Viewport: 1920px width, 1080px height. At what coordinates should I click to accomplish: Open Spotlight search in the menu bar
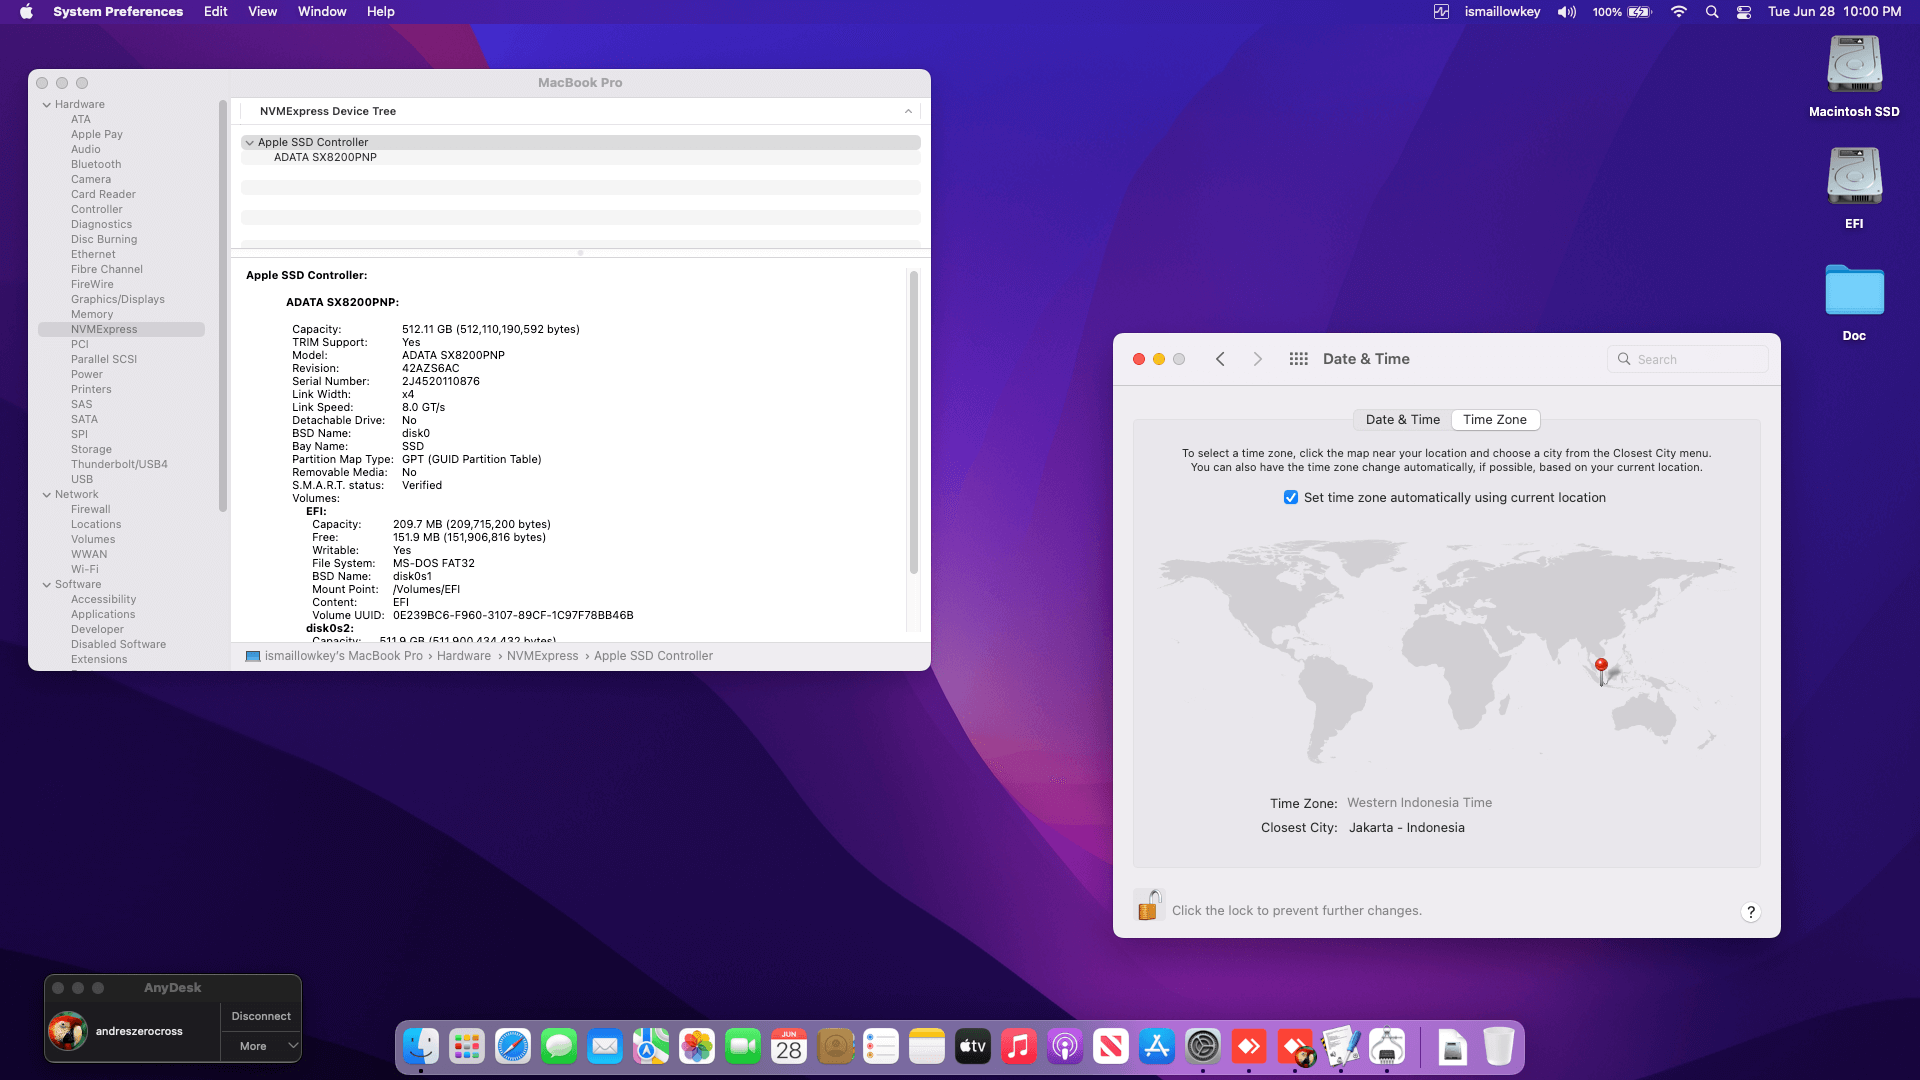pyautogui.click(x=1712, y=12)
